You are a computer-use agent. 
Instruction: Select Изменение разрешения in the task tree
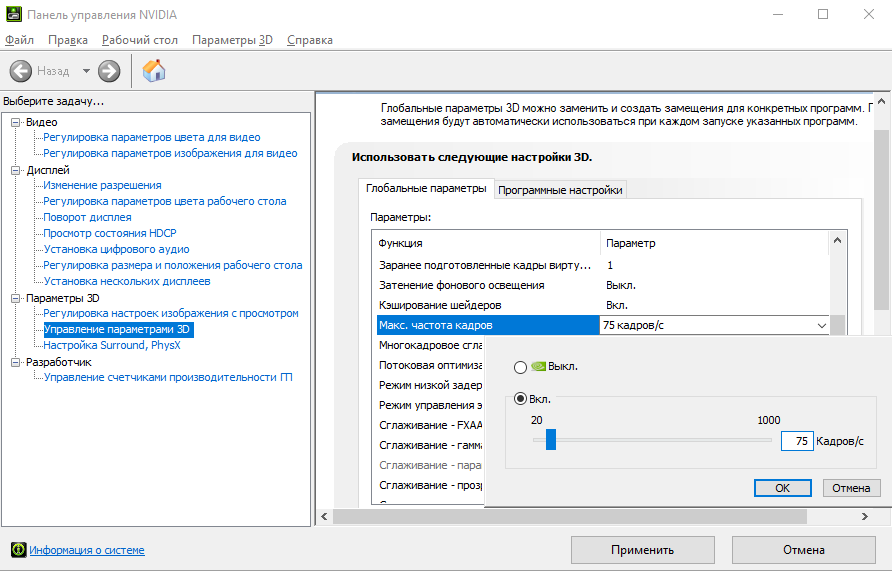pos(102,185)
